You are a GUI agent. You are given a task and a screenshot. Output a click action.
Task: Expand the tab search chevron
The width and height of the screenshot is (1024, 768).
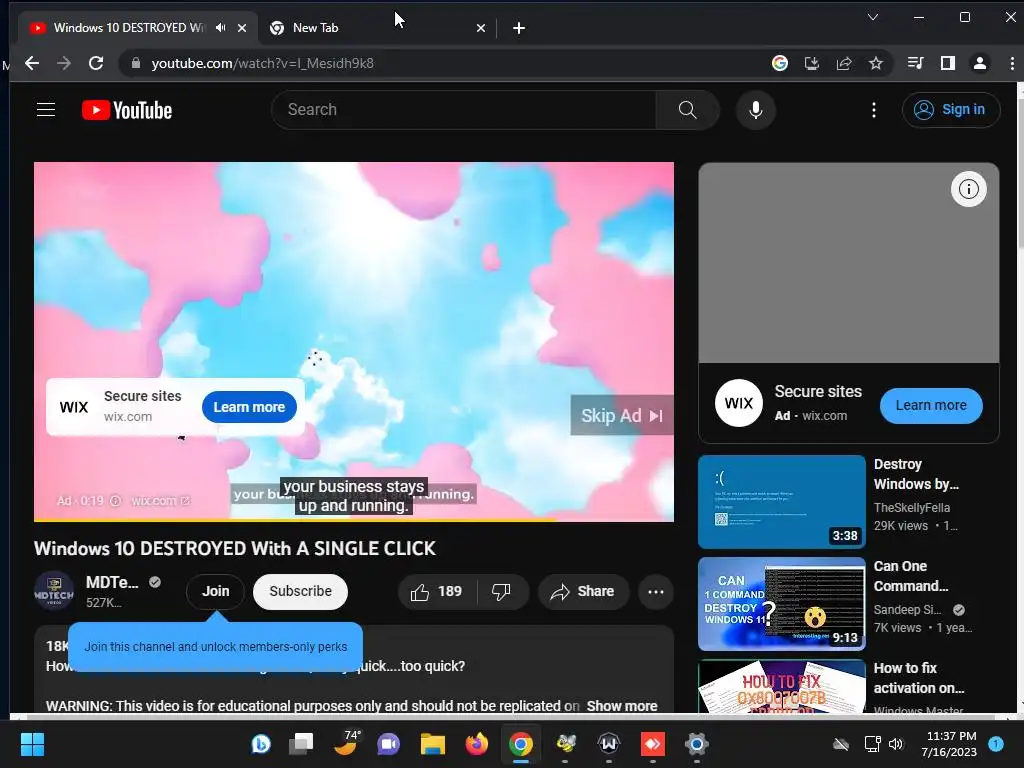pos(872,17)
